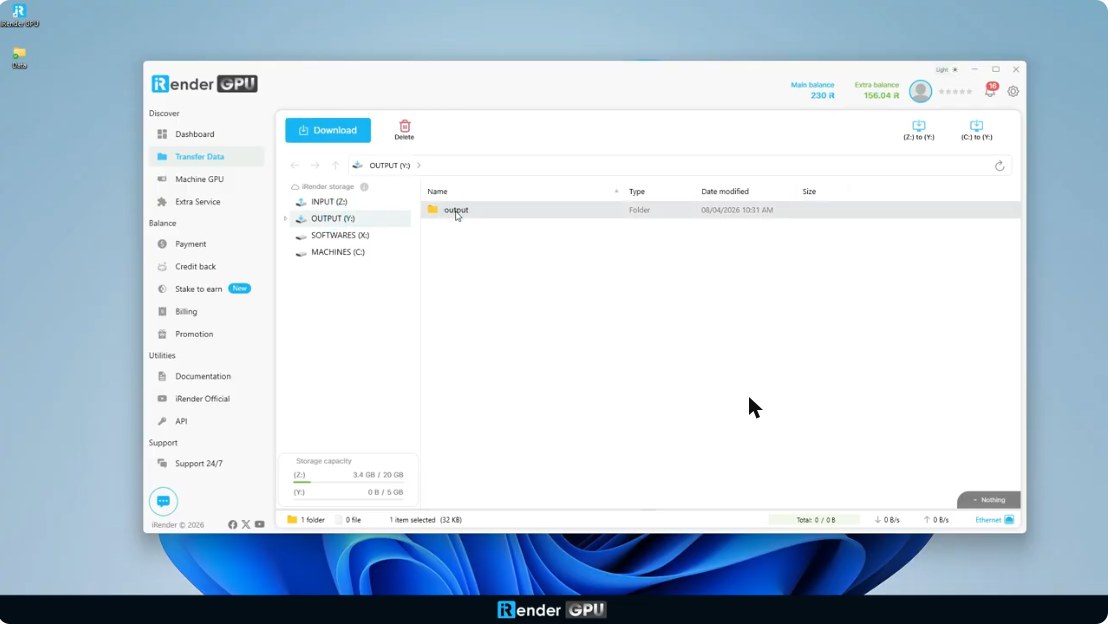This screenshot has width=1108, height=624.
Task: Open the Payment page
Action: pos(206,244)
